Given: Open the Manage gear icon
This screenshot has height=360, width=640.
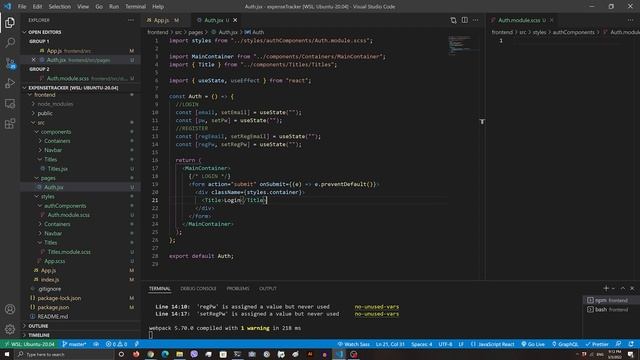Looking at the screenshot, I should (10, 329).
